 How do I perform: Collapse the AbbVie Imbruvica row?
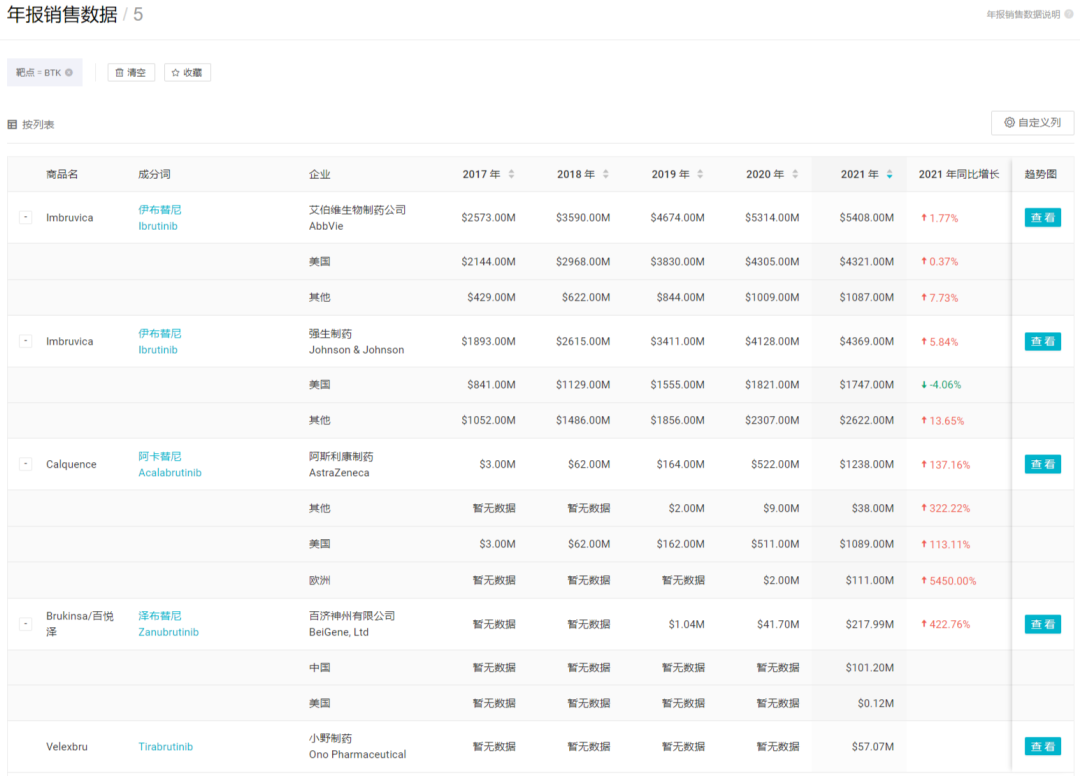[25, 218]
